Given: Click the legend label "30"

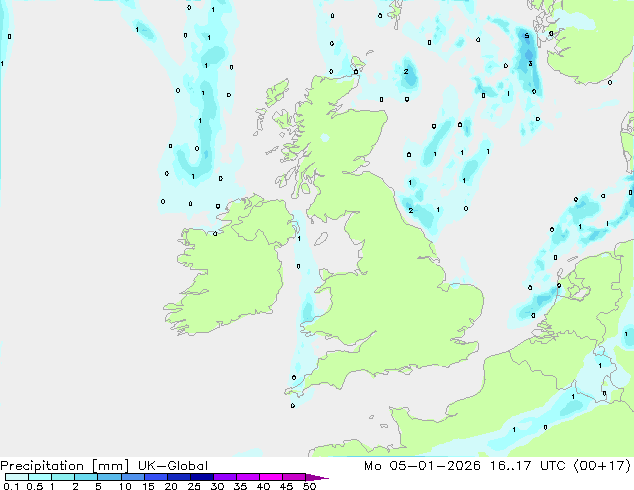Looking at the screenshot, I should tap(217, 486).
